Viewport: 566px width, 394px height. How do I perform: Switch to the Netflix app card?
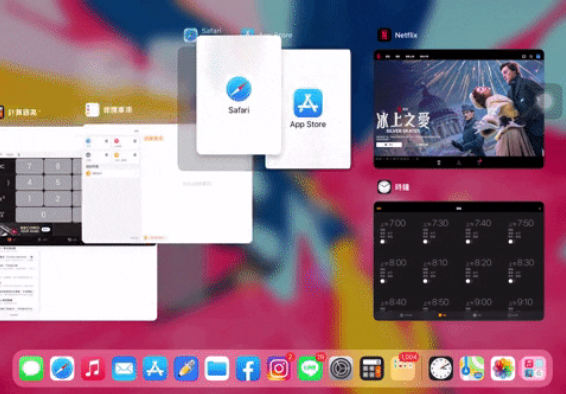click(x=458, y=109)
